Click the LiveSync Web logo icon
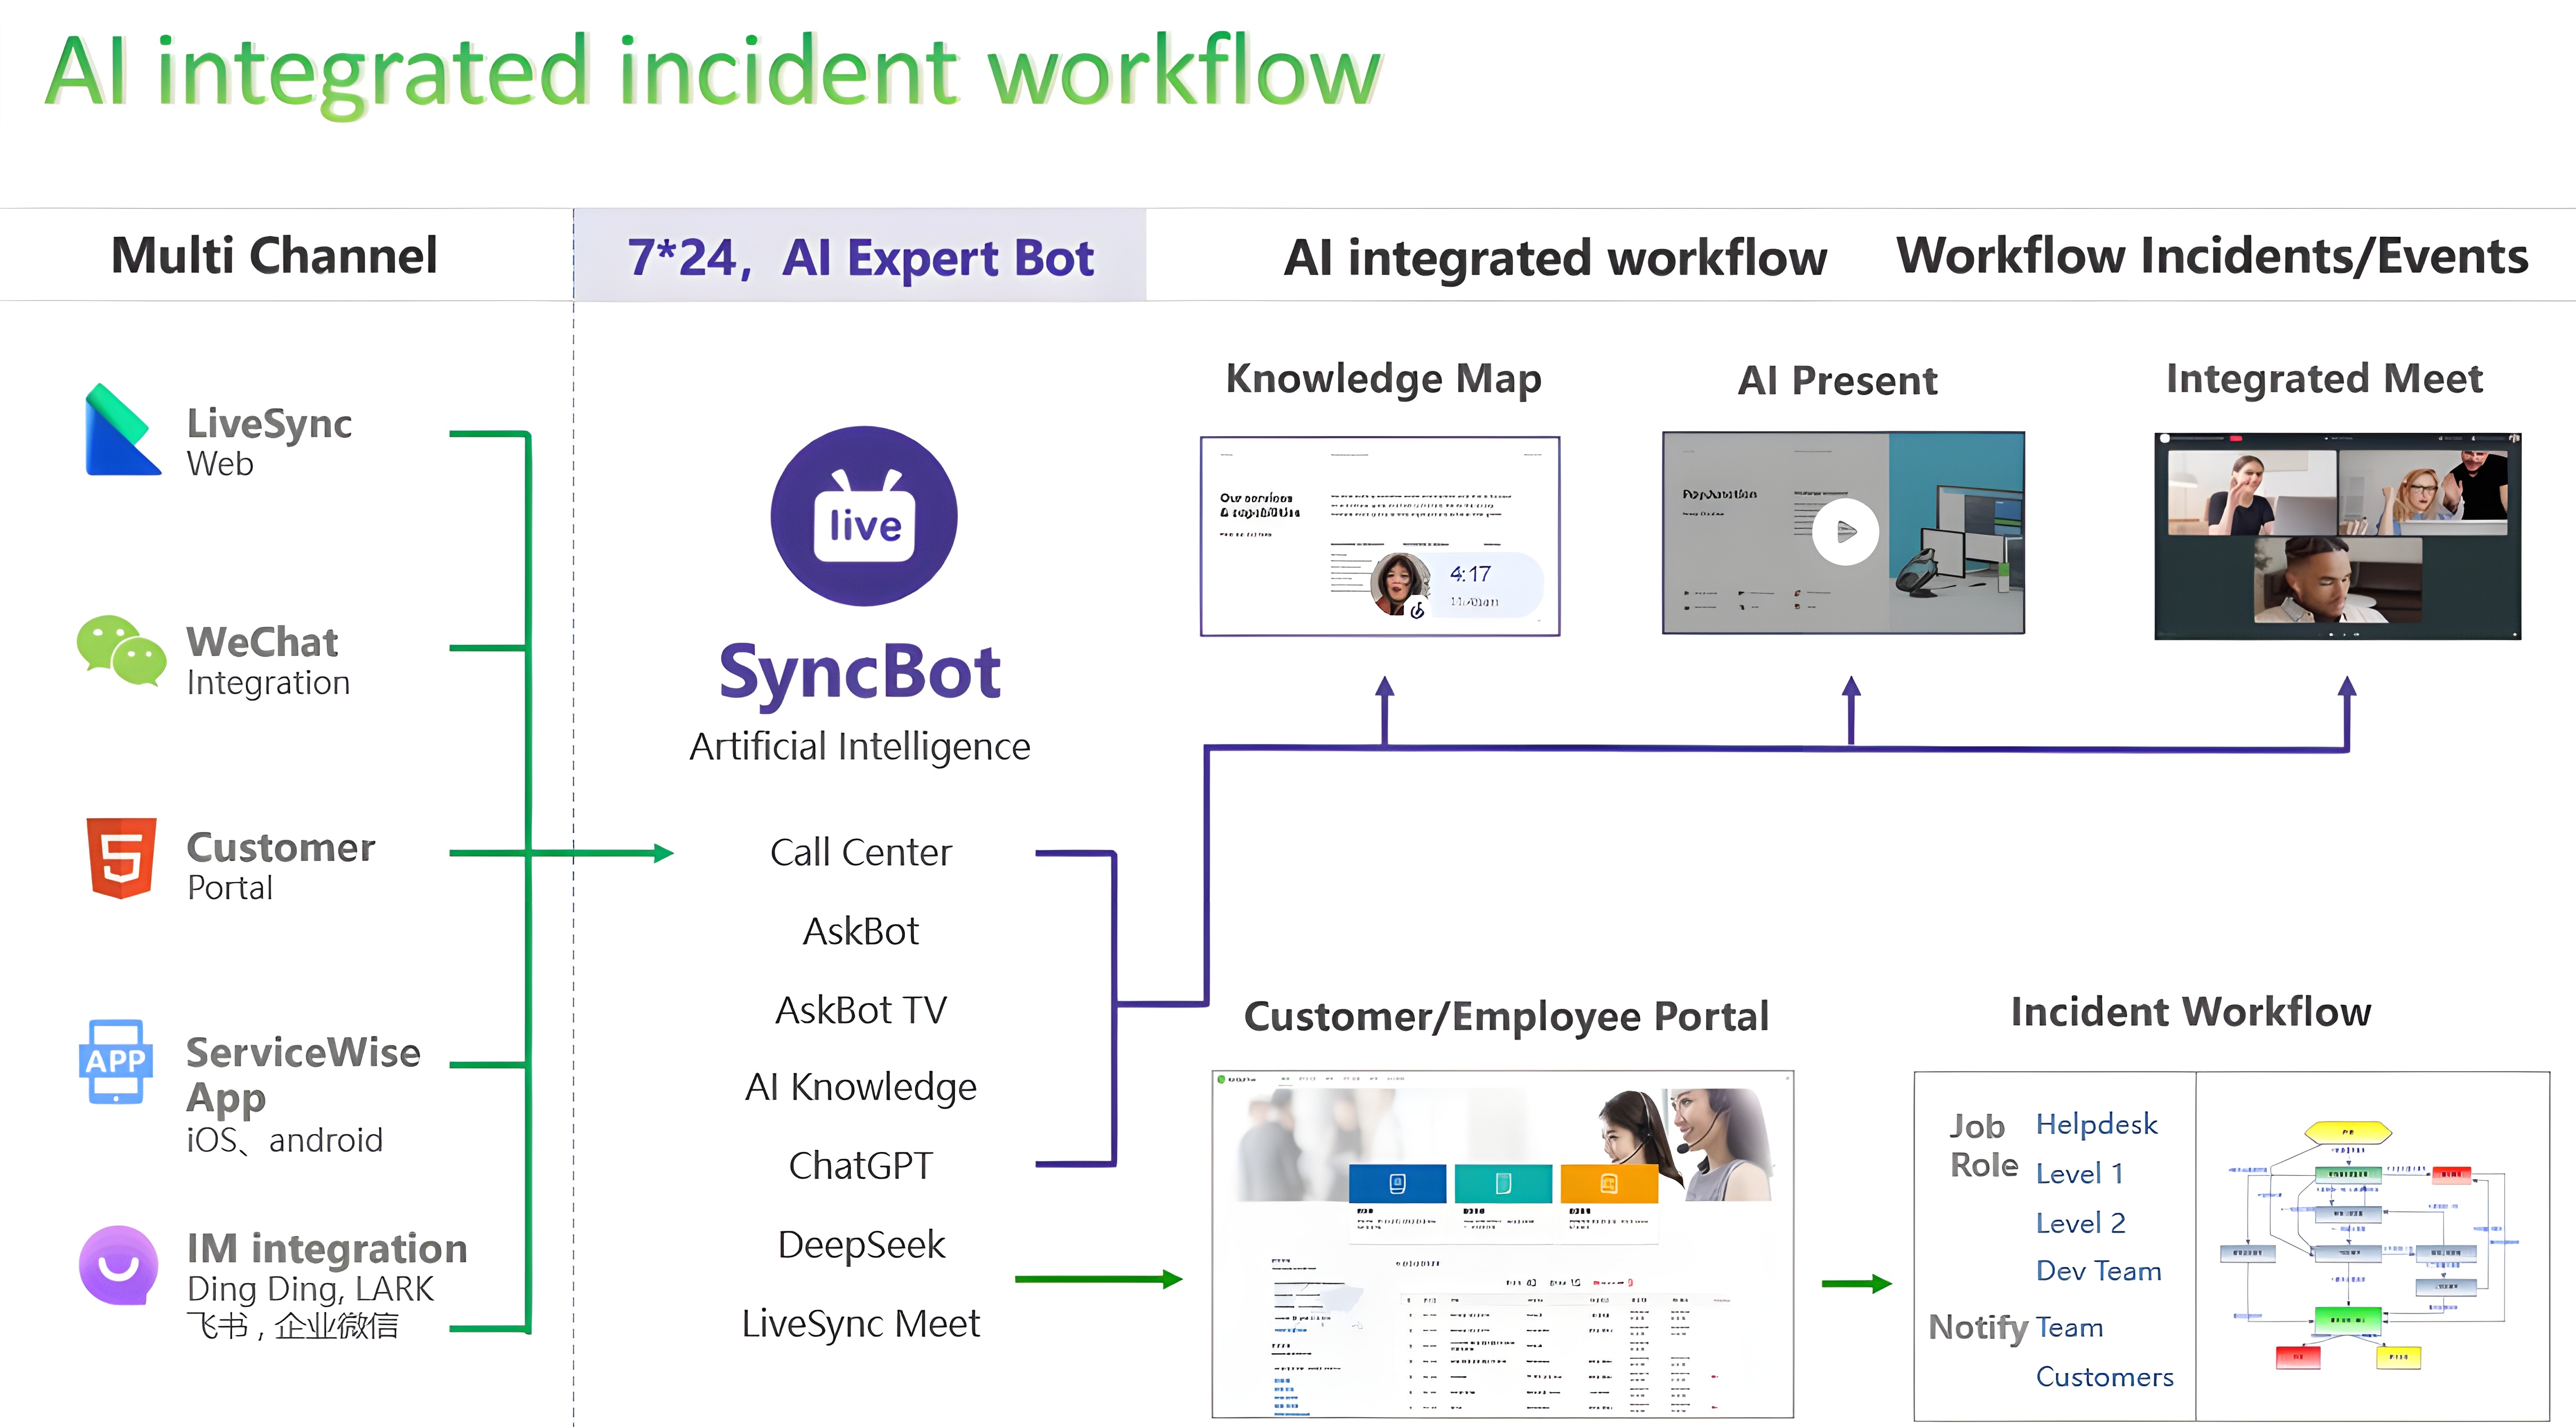 pos(122,430)
